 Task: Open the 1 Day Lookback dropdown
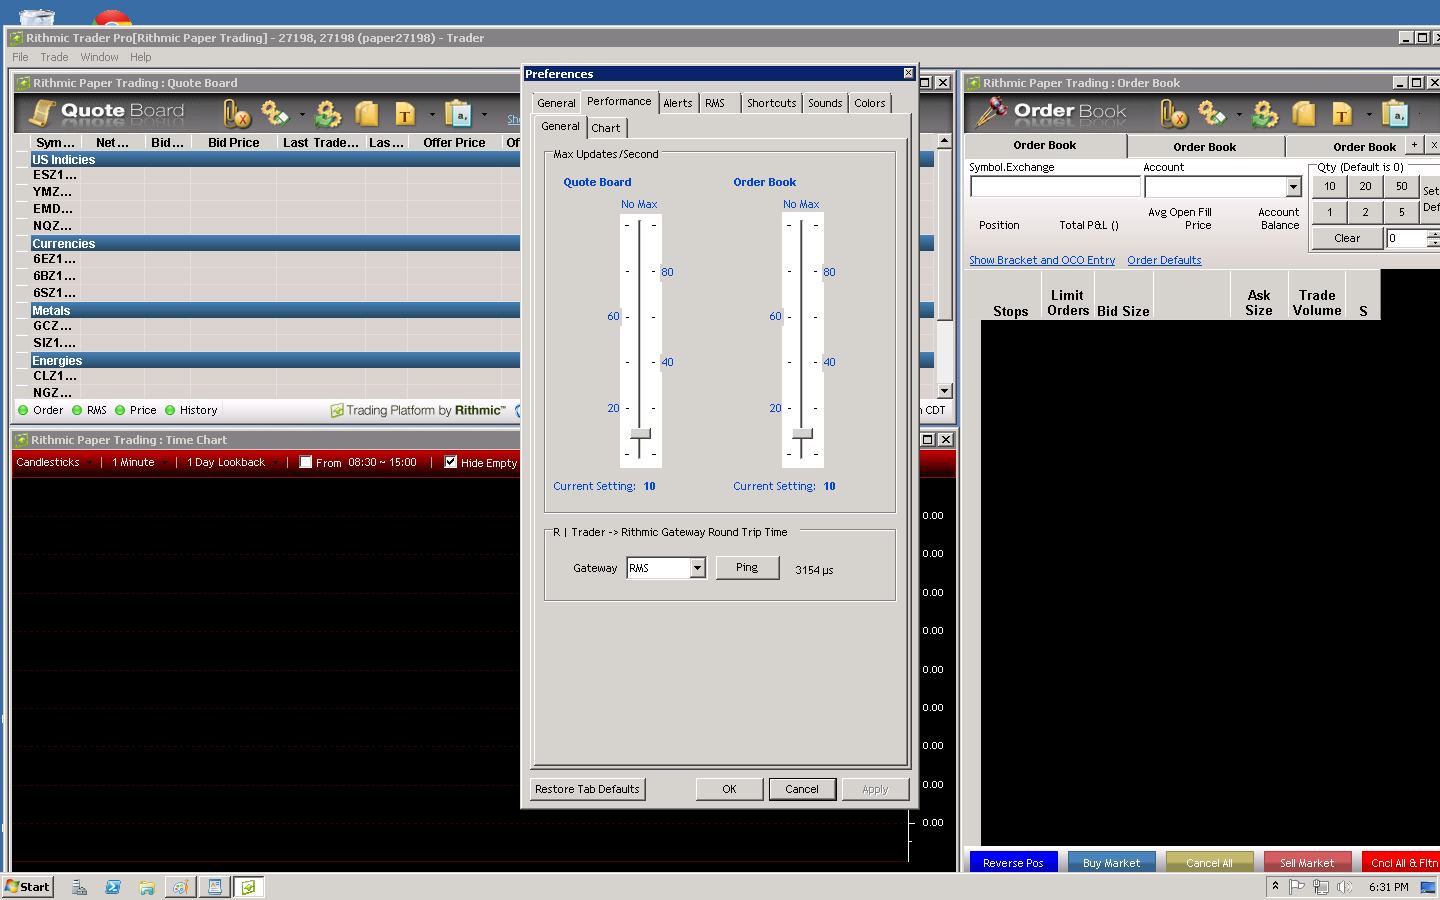232,462
